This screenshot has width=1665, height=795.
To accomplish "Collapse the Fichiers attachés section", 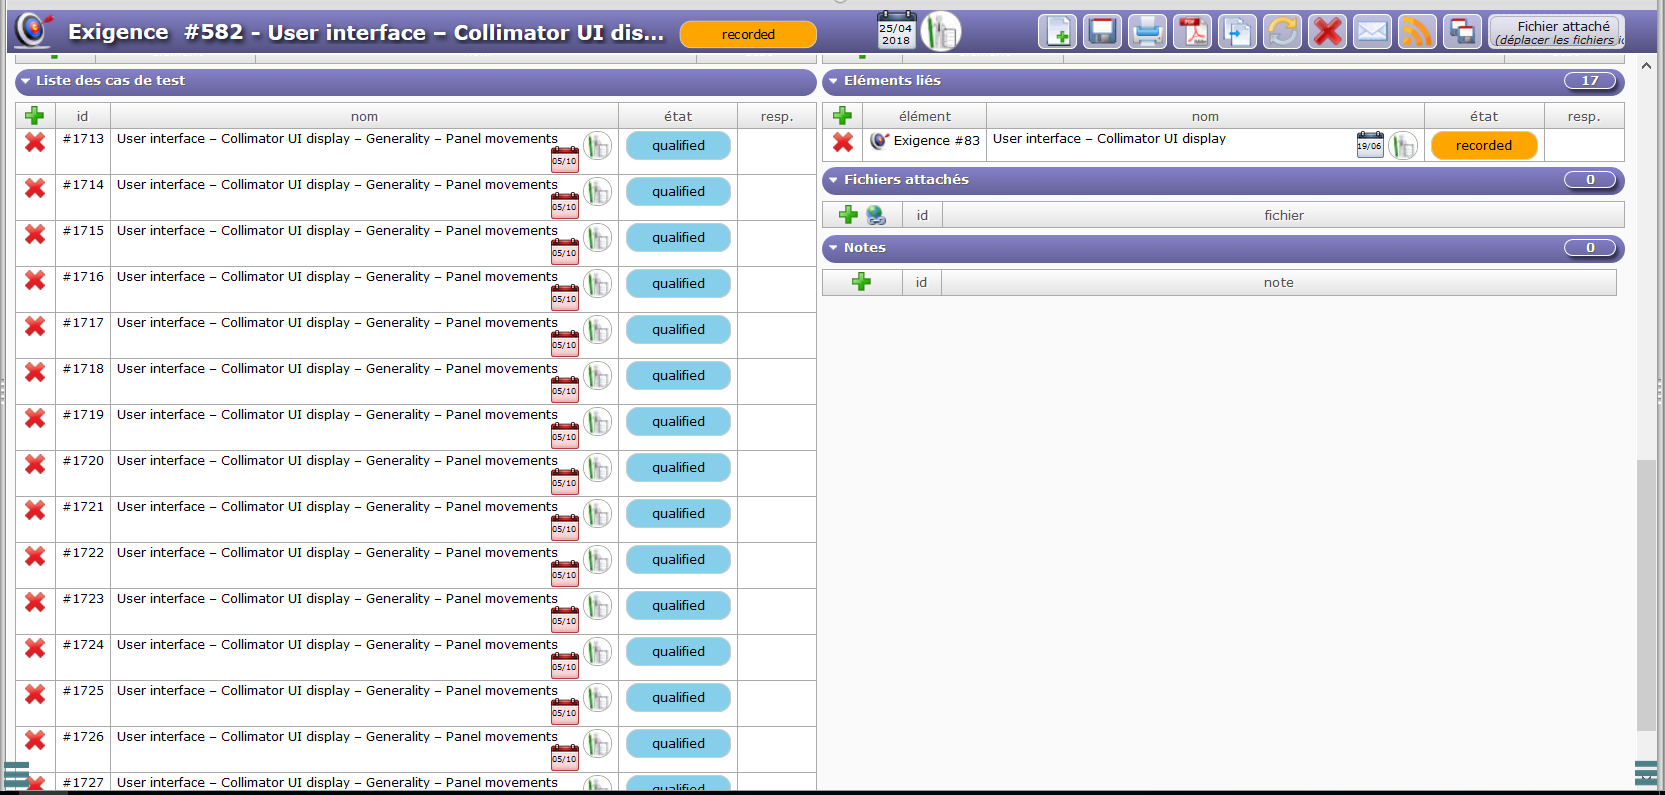I will 833,180.
